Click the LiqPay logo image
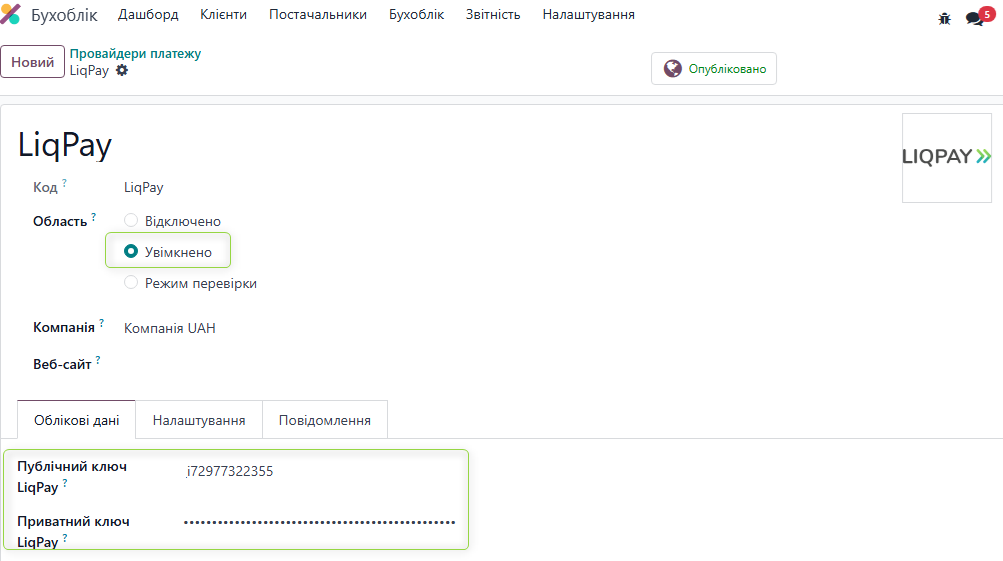 click(946, 157)
